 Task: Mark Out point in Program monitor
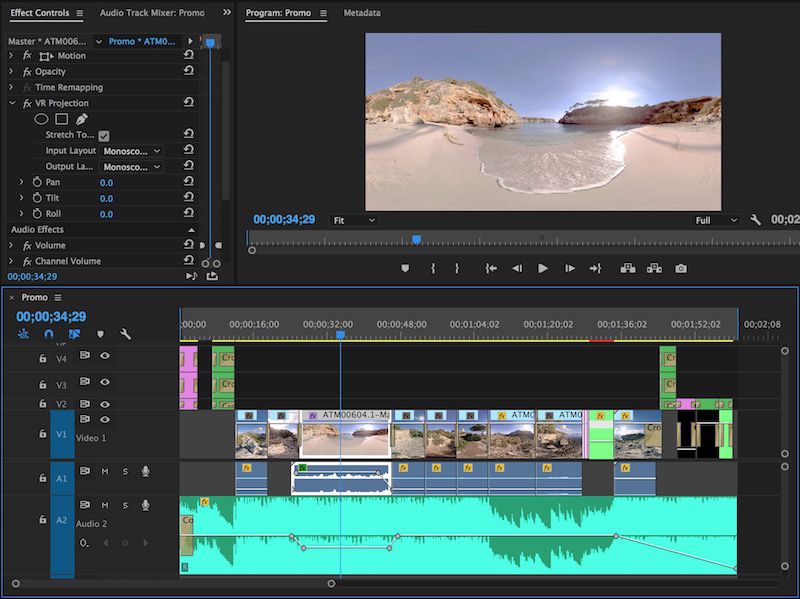click(457, 268)
